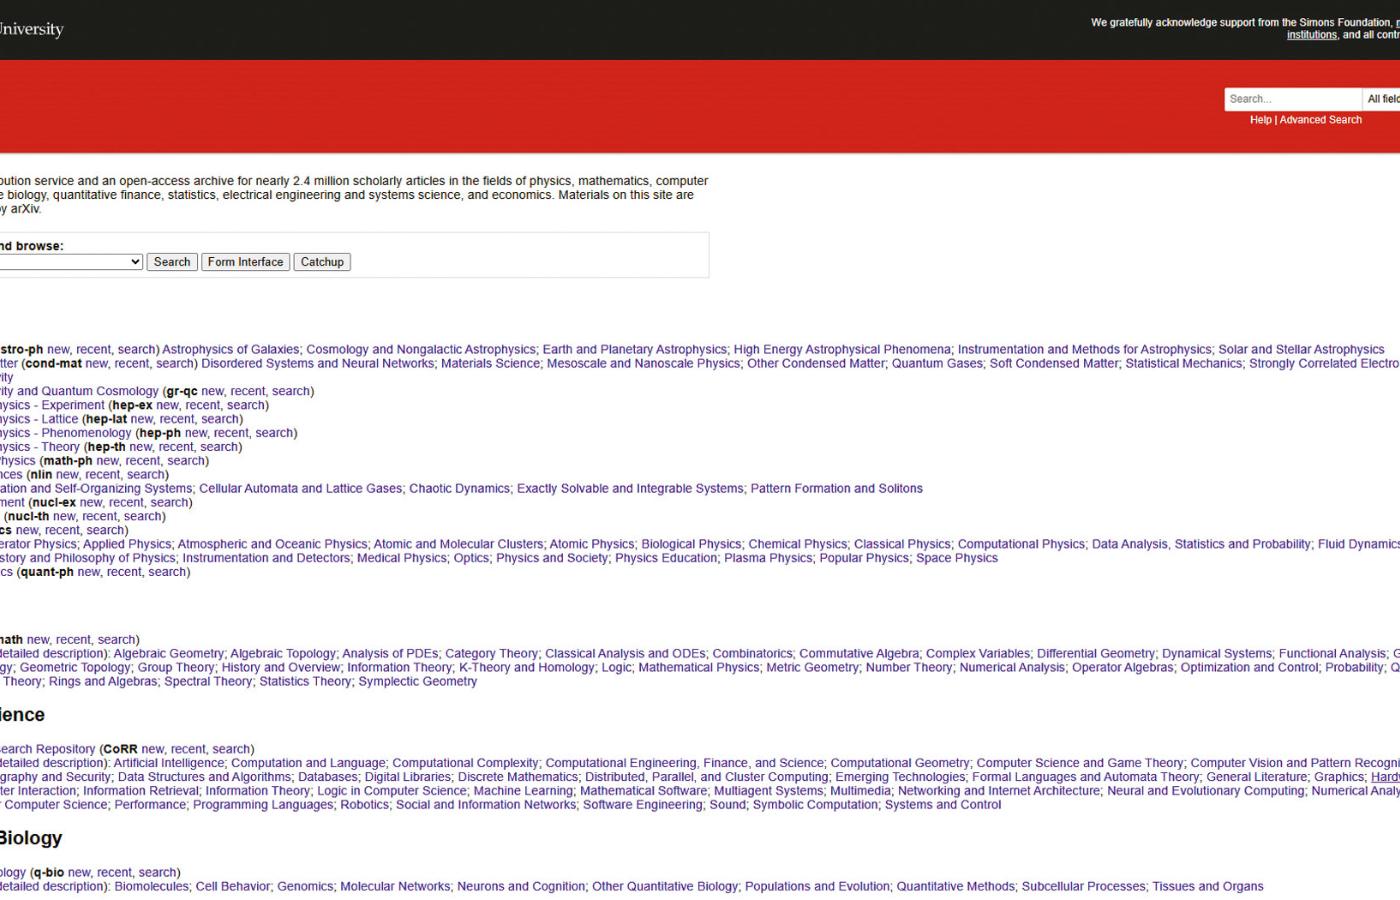Open the Help link under search box

click(1260, 120)
